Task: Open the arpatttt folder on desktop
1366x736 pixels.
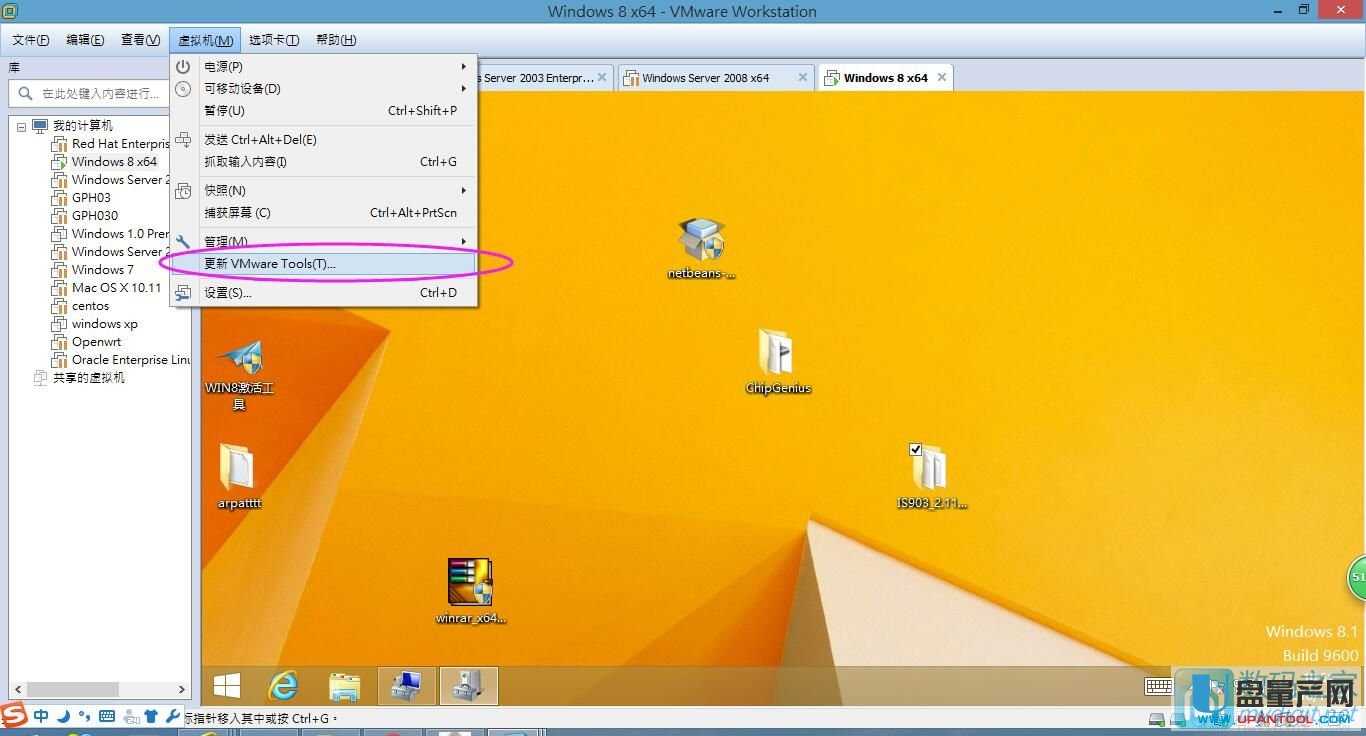Action: point(238,468)
